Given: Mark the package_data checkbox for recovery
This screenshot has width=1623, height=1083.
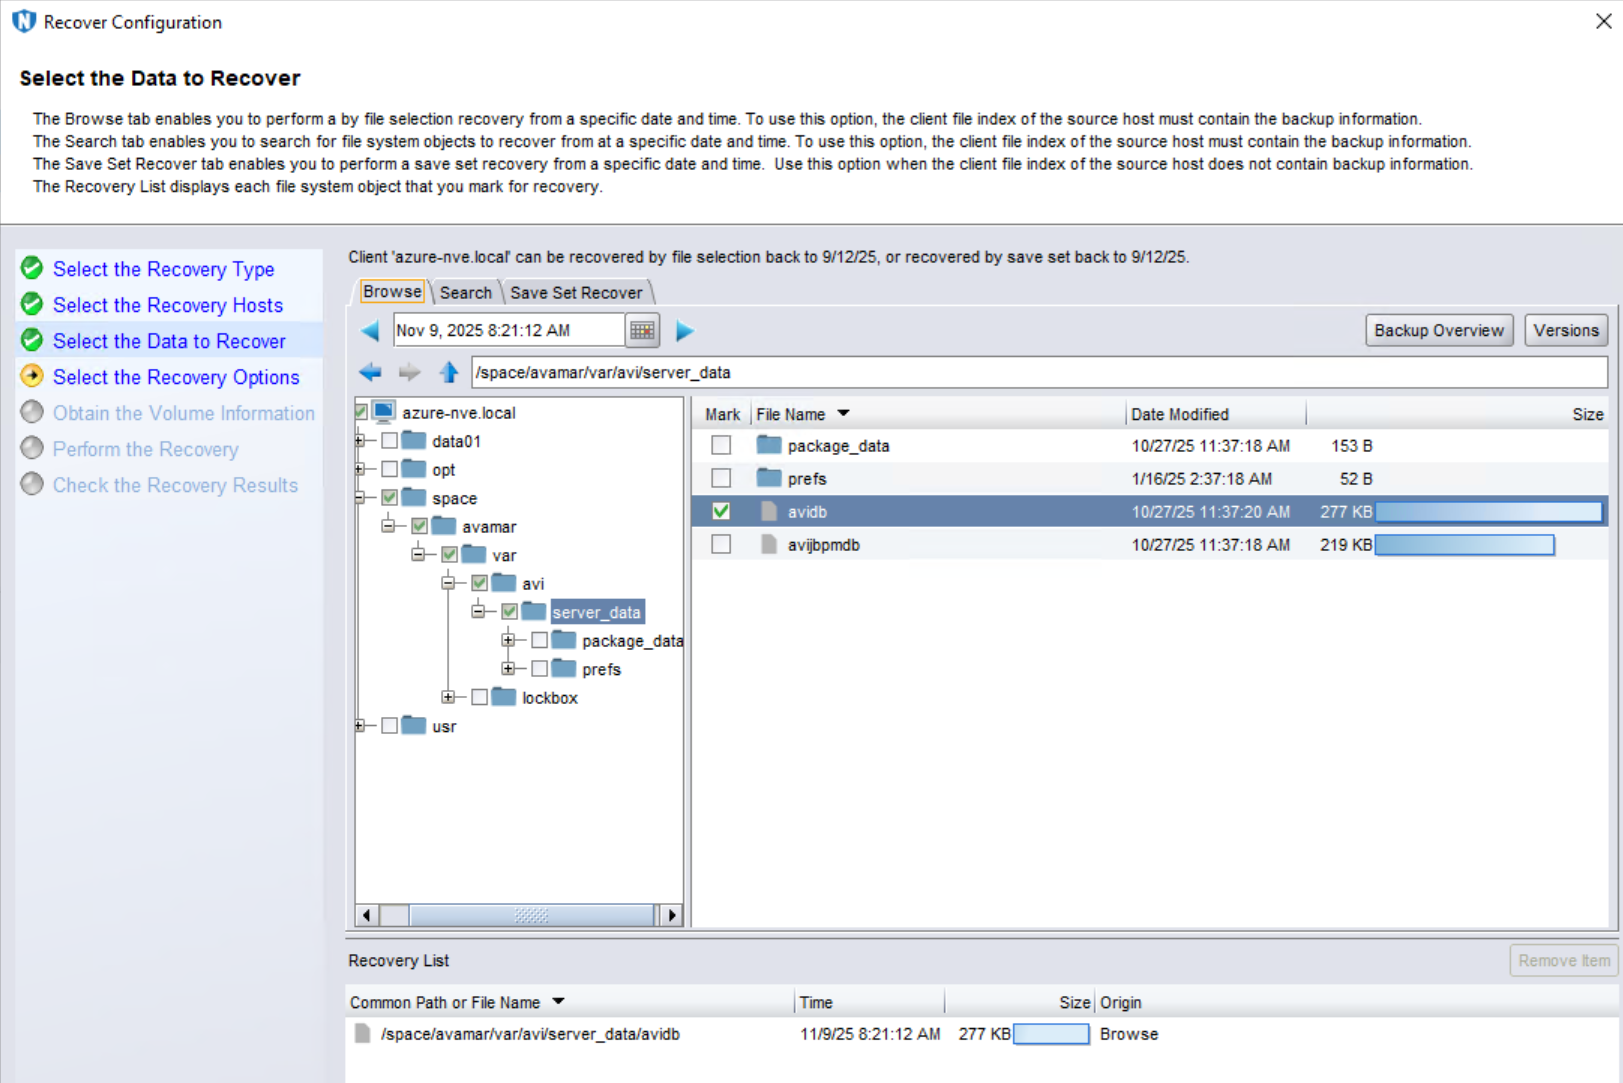Looking at the screenshot, I should coord(721,445).
